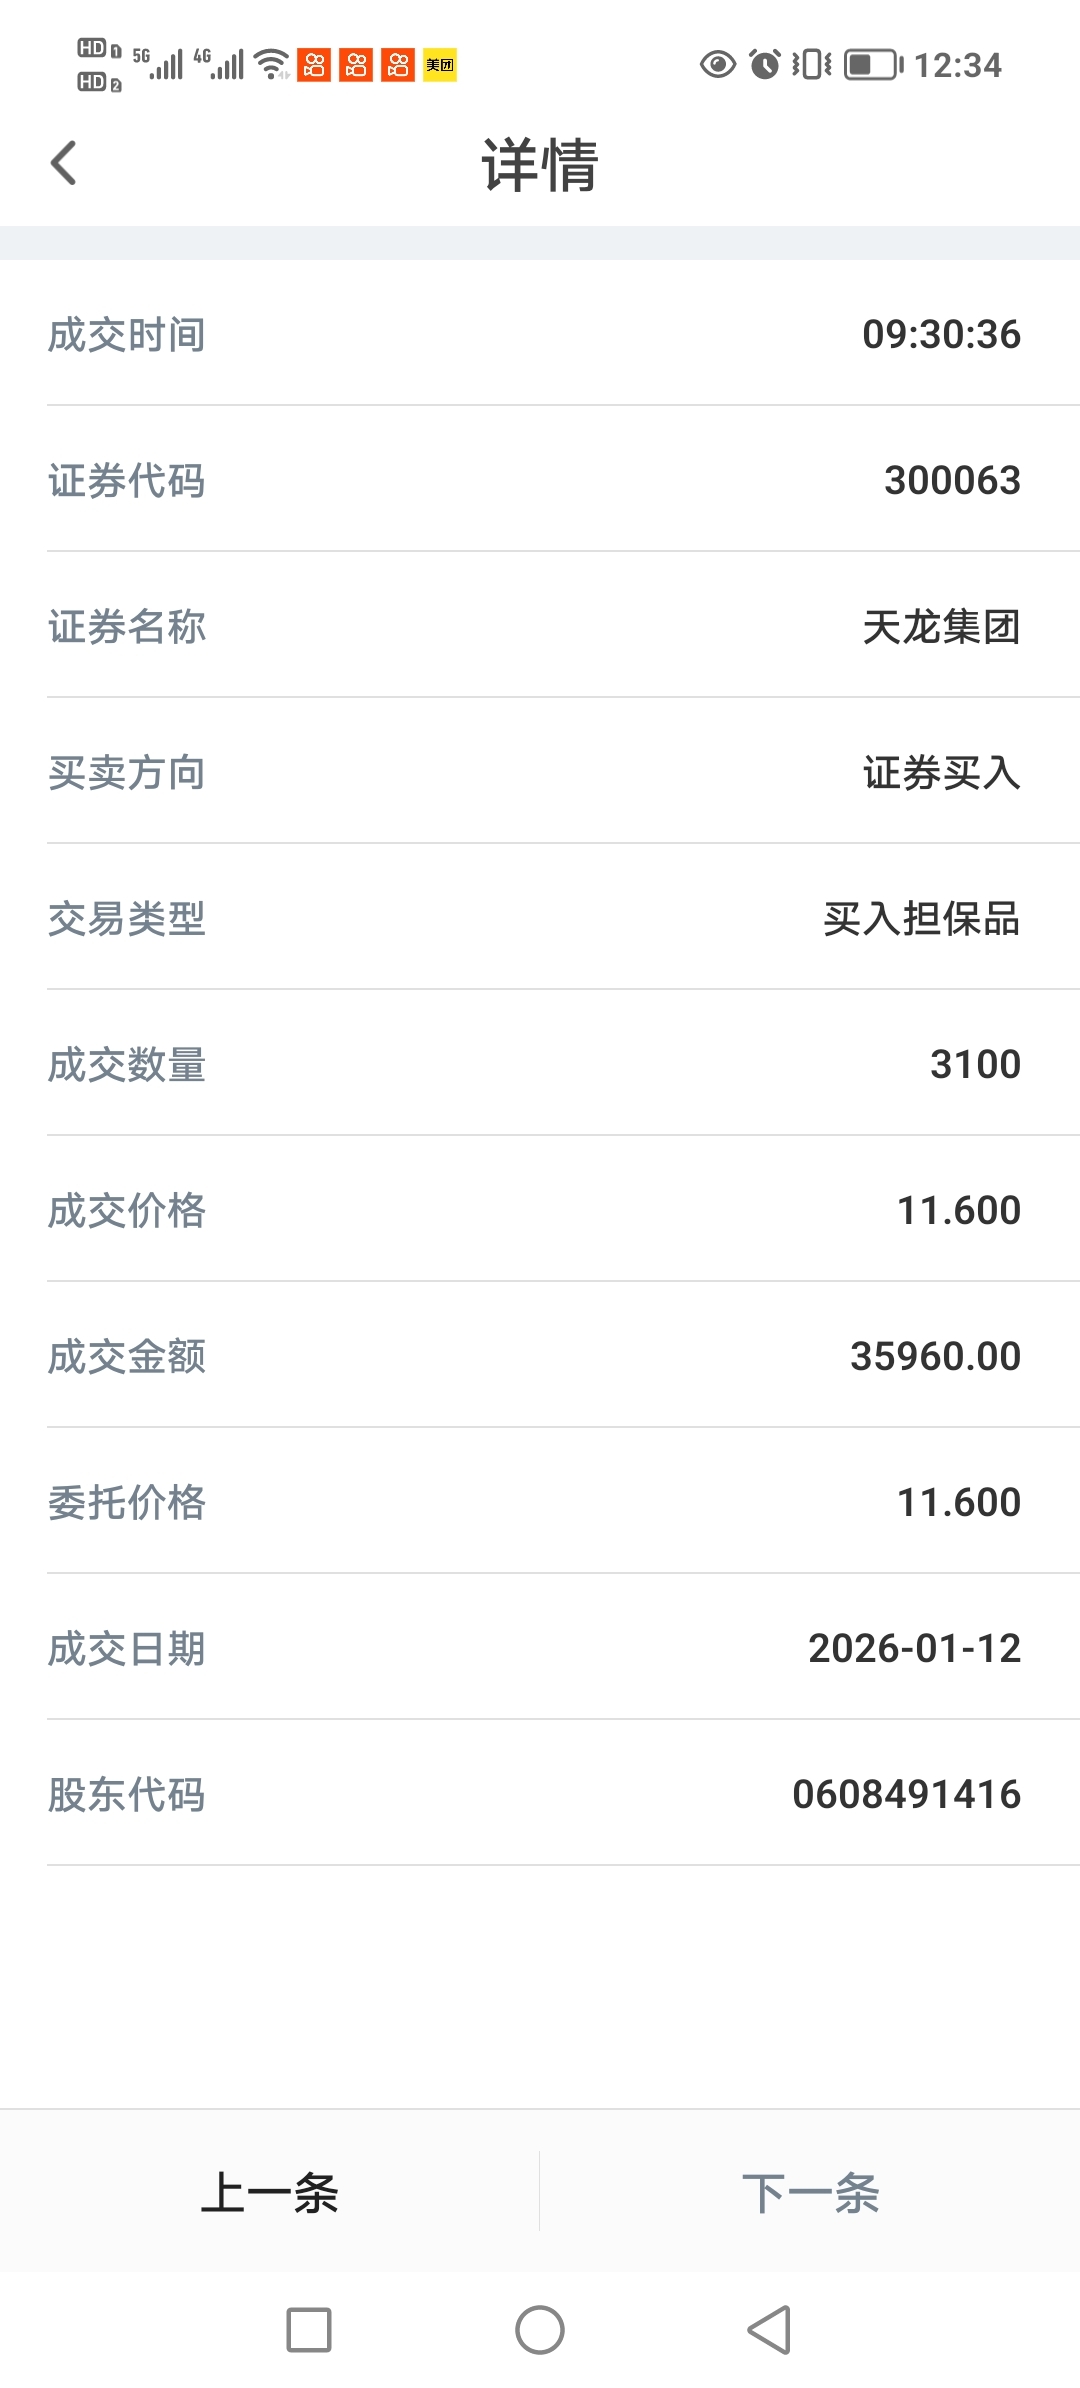Go to previous record 上一条
The width and height of the screenshot is (1080, 2388).
(270, 2192)
